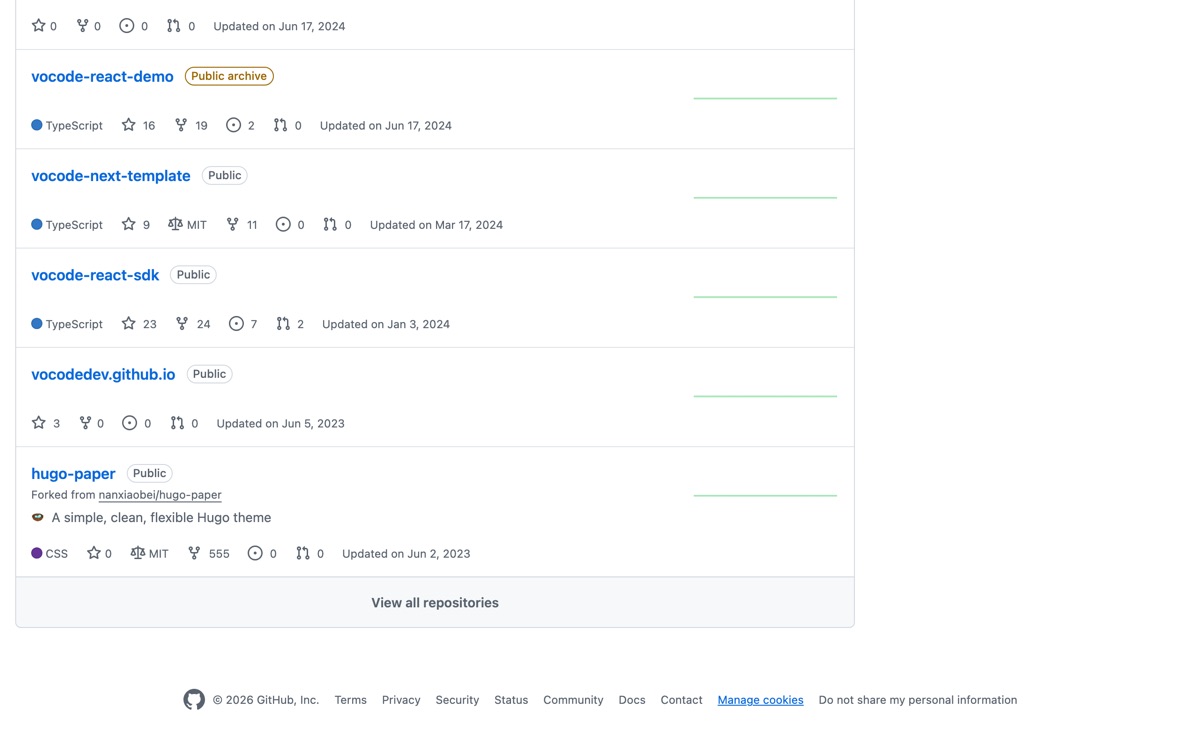Click the Manage cookies link

click(x=760, y=700)
